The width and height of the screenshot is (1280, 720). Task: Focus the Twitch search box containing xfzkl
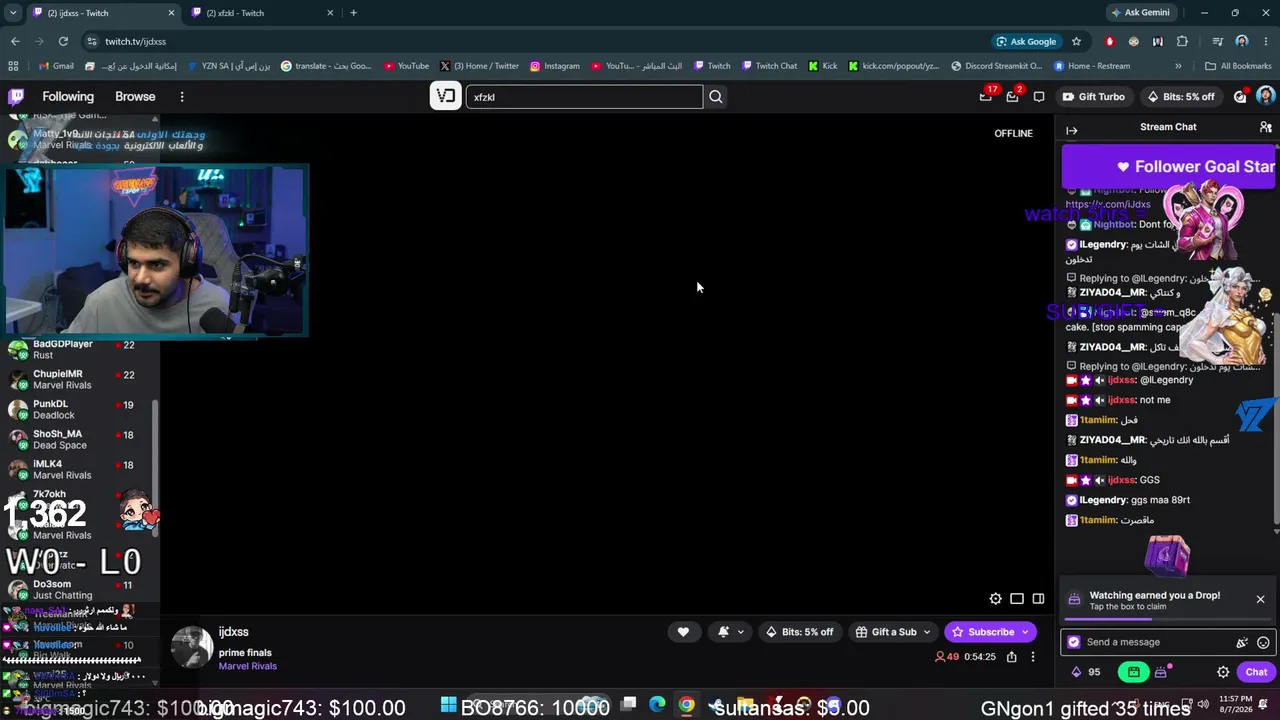(584, 97)
